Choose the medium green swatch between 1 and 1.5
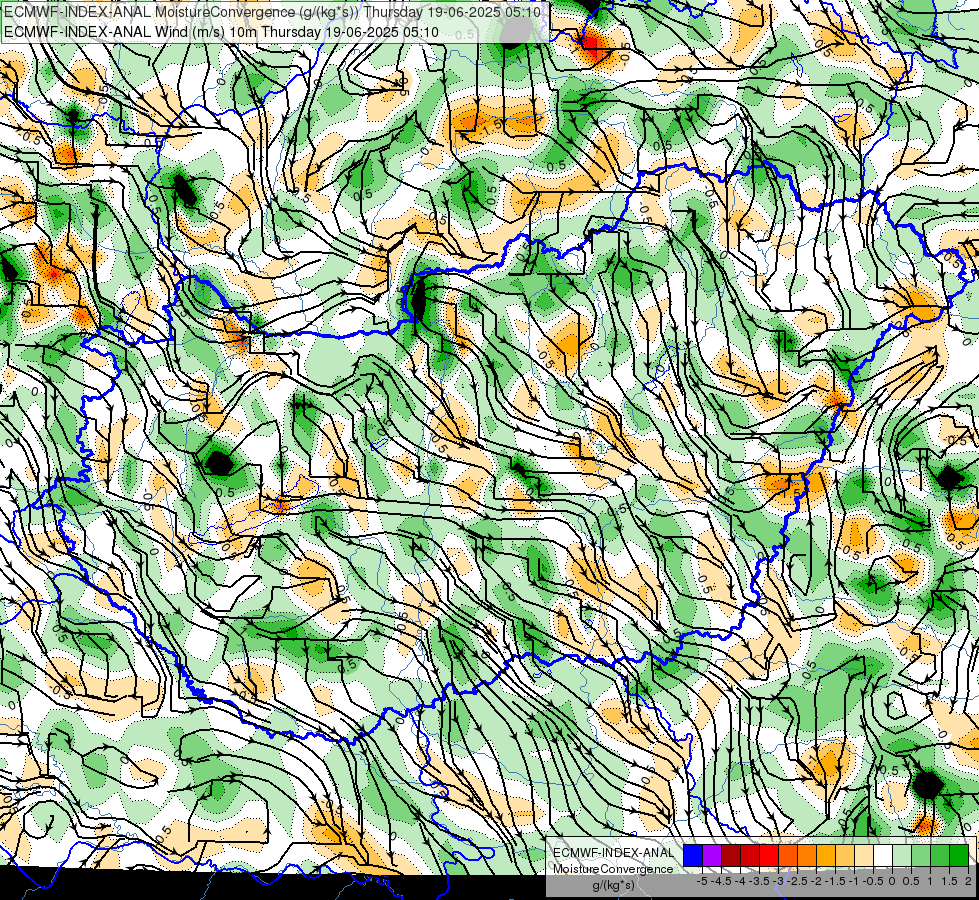Viewport: 979px width, 900px height. (x=940, y=856)
